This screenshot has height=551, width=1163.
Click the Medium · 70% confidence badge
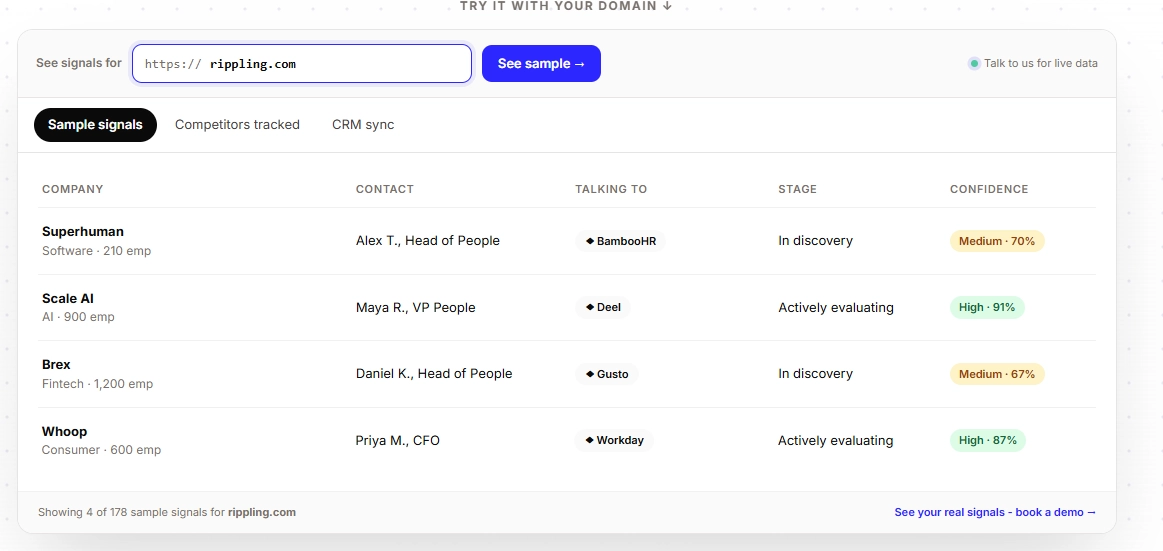tap(997, 241)
